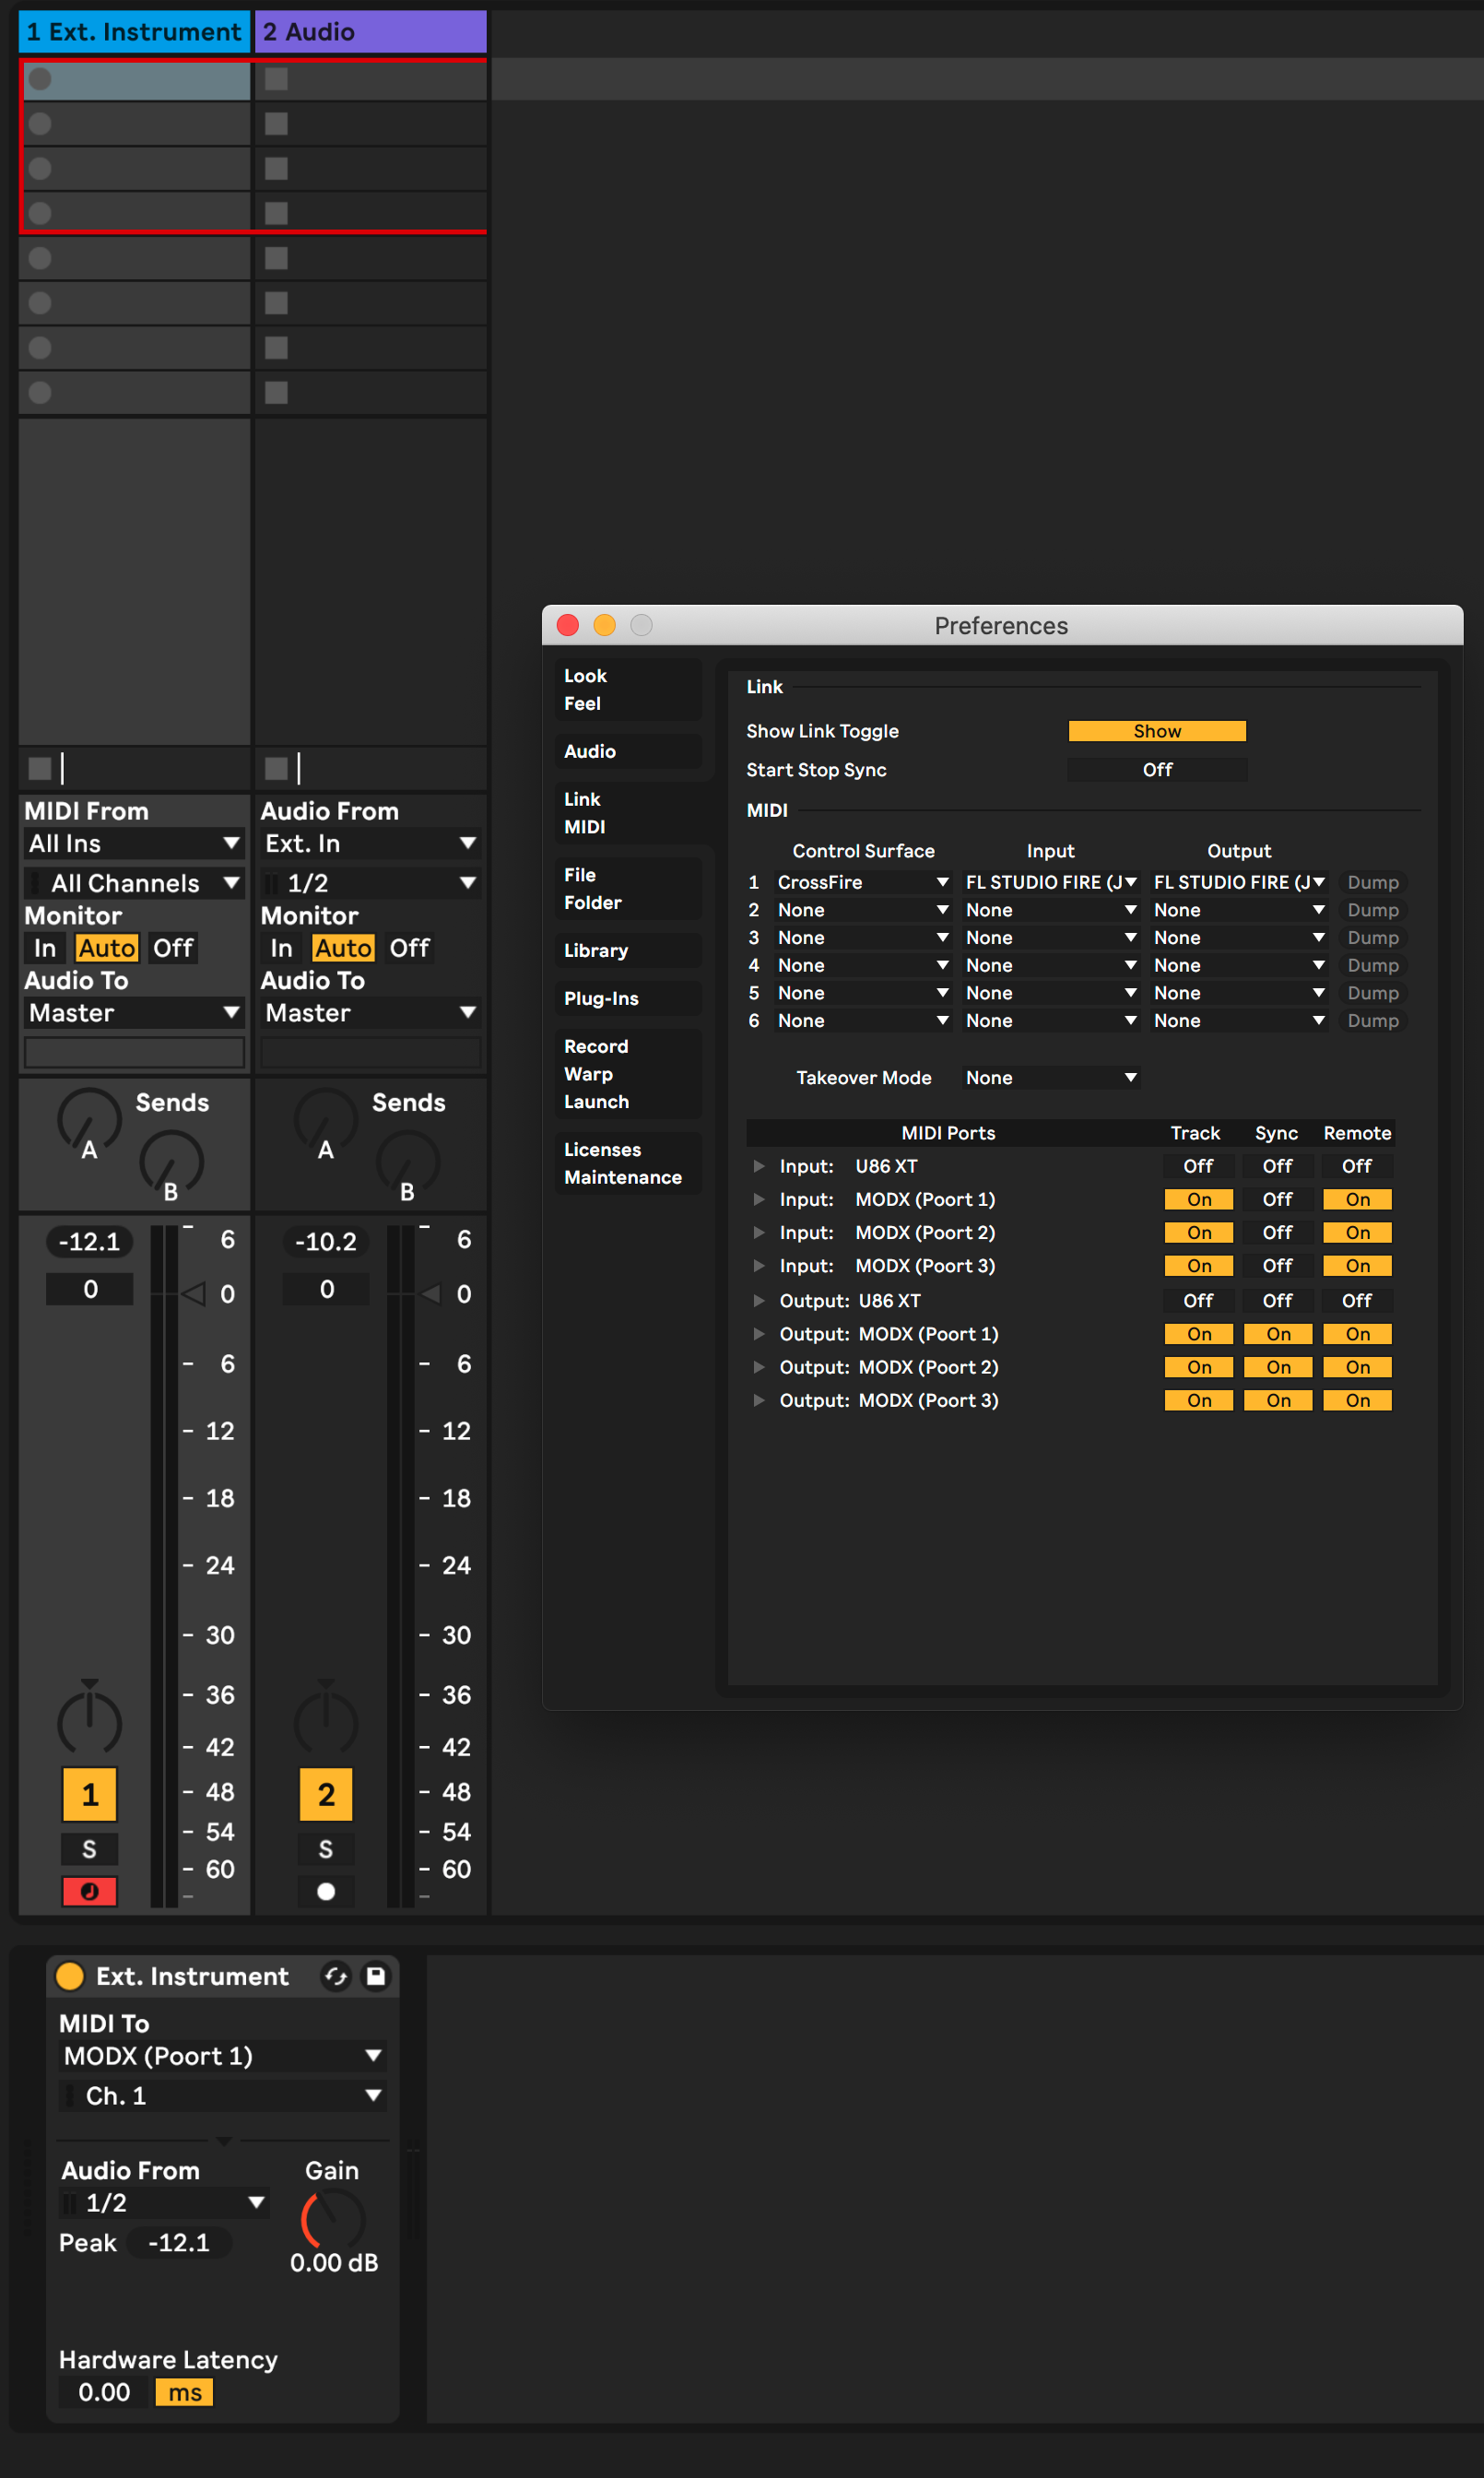Image resolution: width=1484 pixels, height=2478 pixels.
Task: Click second slot stop square in Audio track
Action: coord(277,124)
